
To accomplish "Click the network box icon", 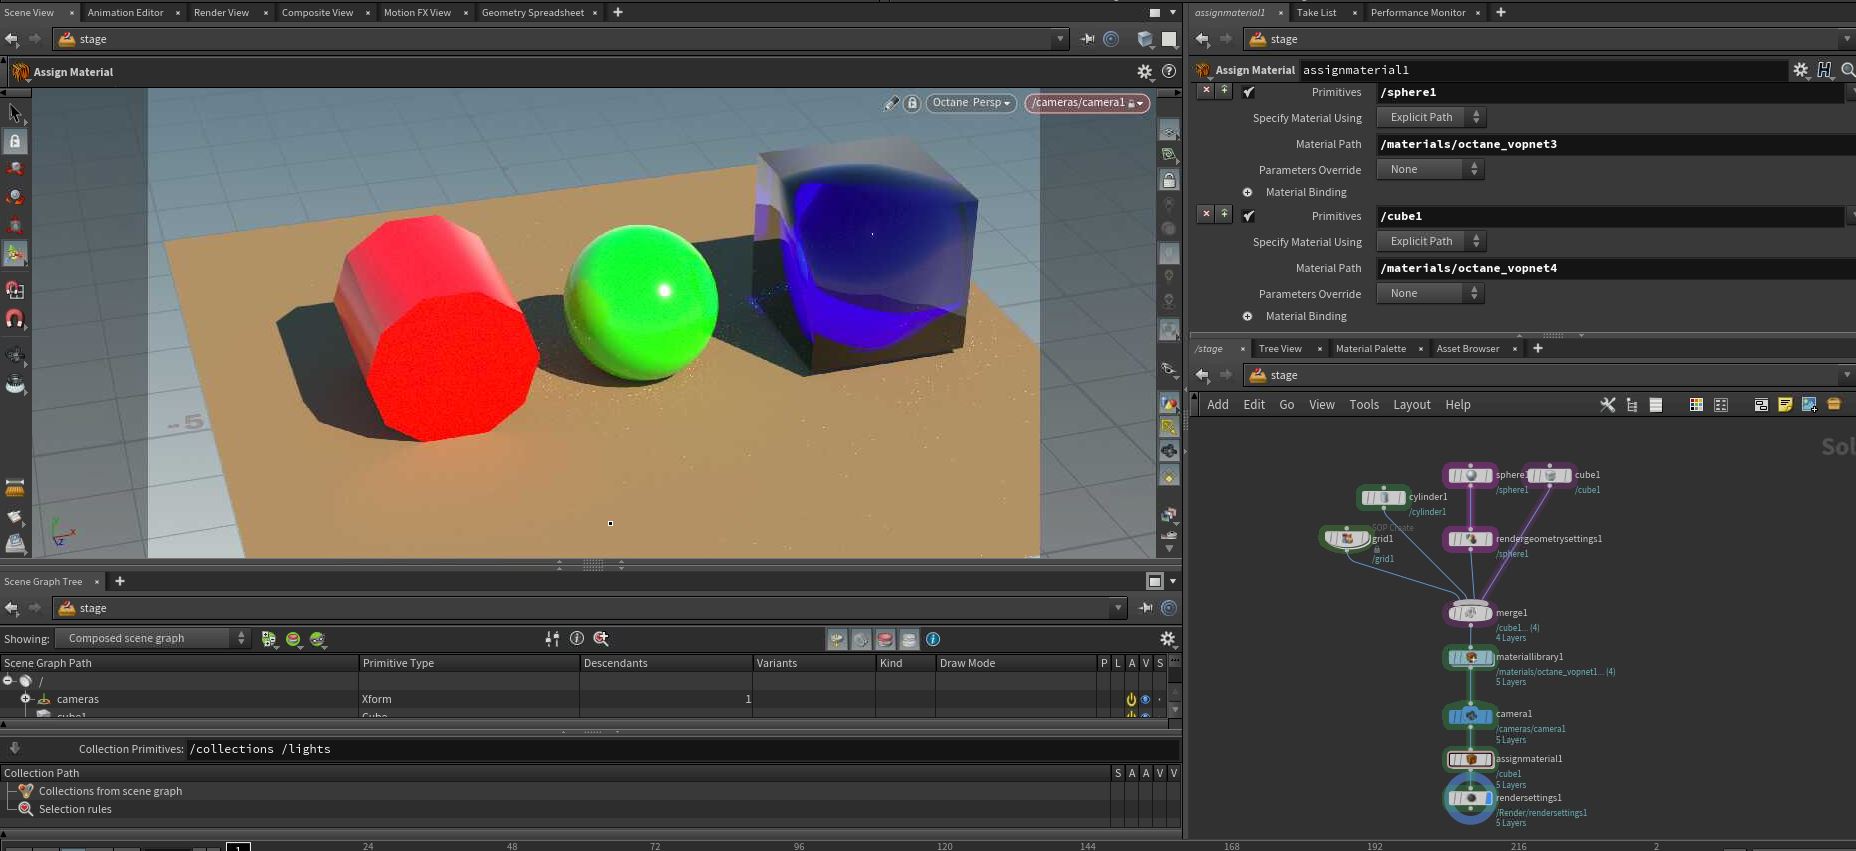I will [x=1761, y=405].
